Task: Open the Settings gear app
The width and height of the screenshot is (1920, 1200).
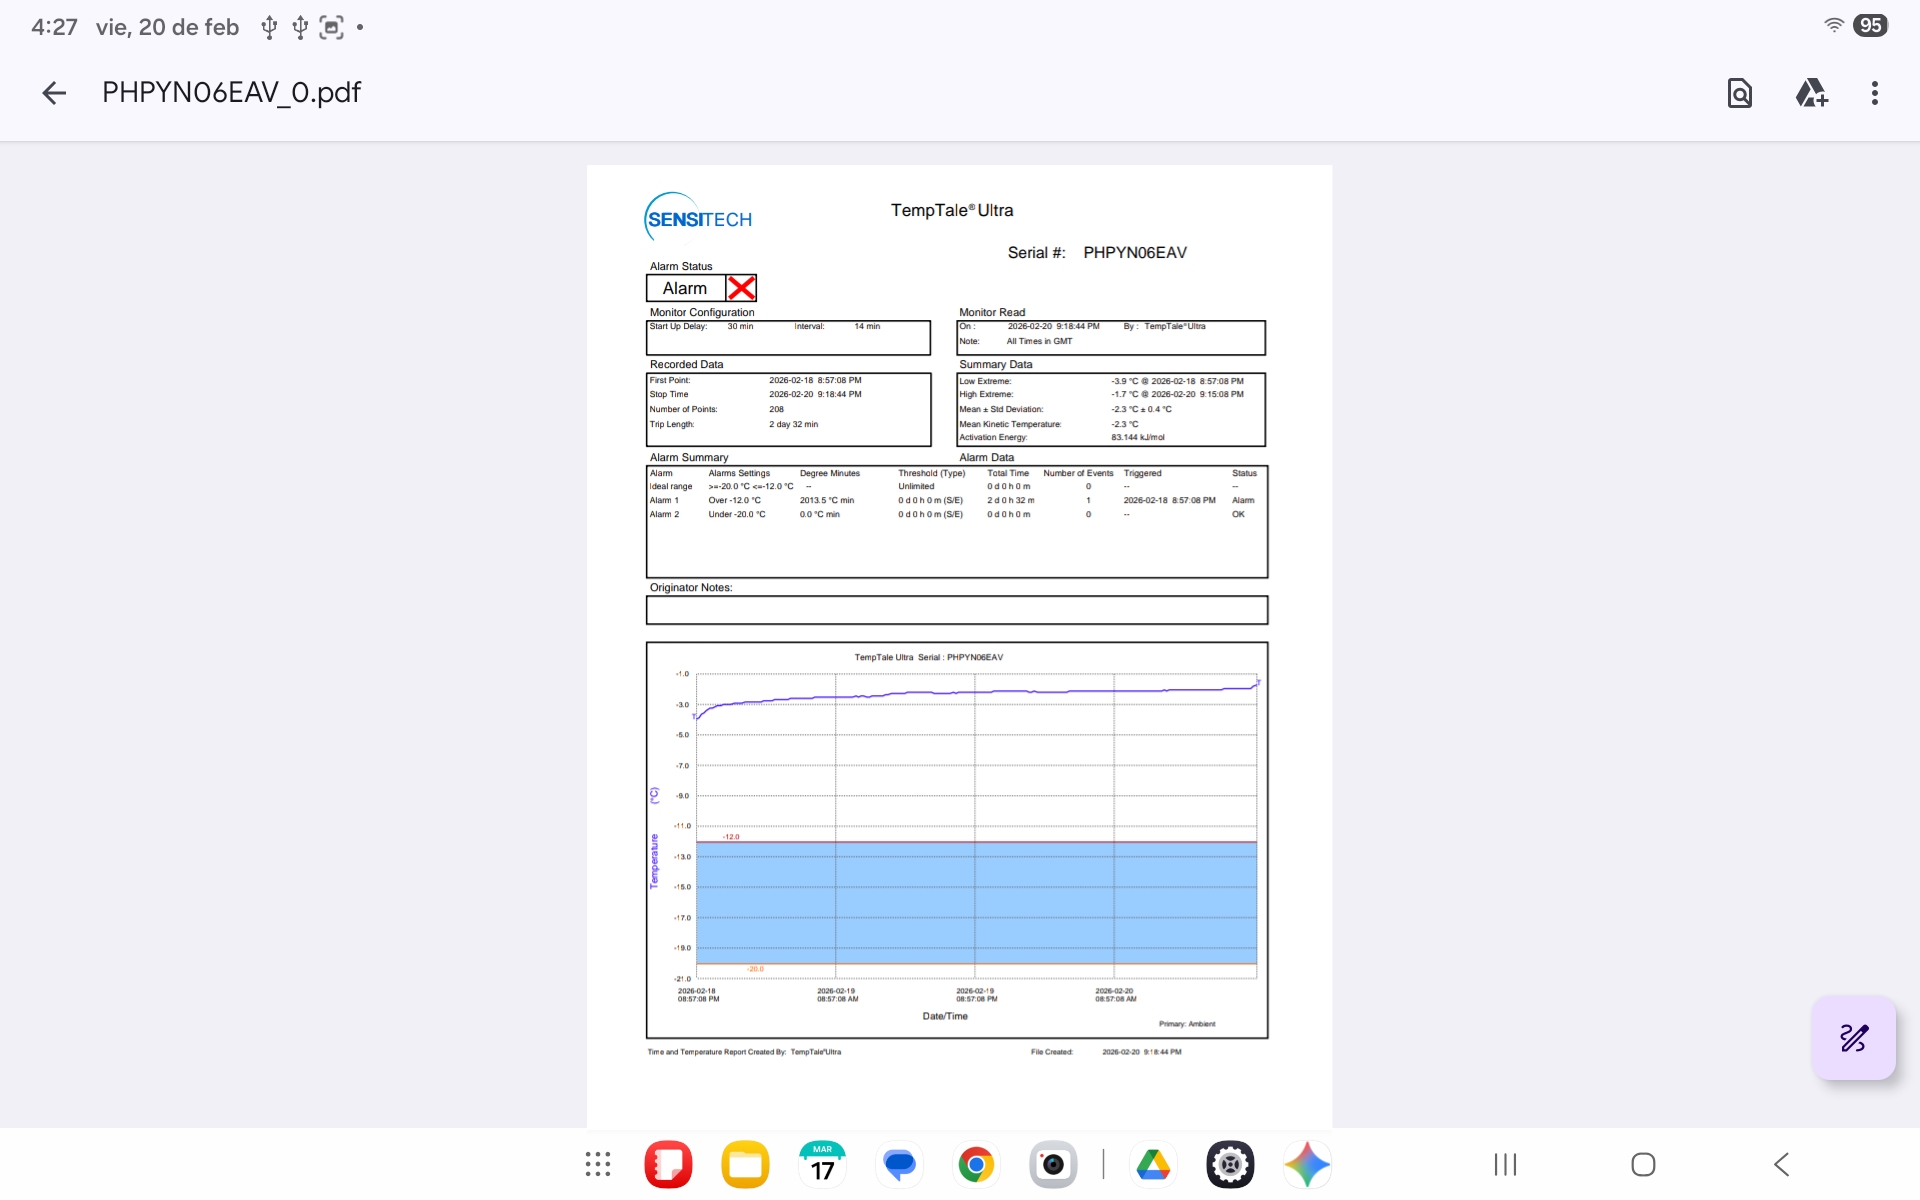Action: pos(1230,1164)
